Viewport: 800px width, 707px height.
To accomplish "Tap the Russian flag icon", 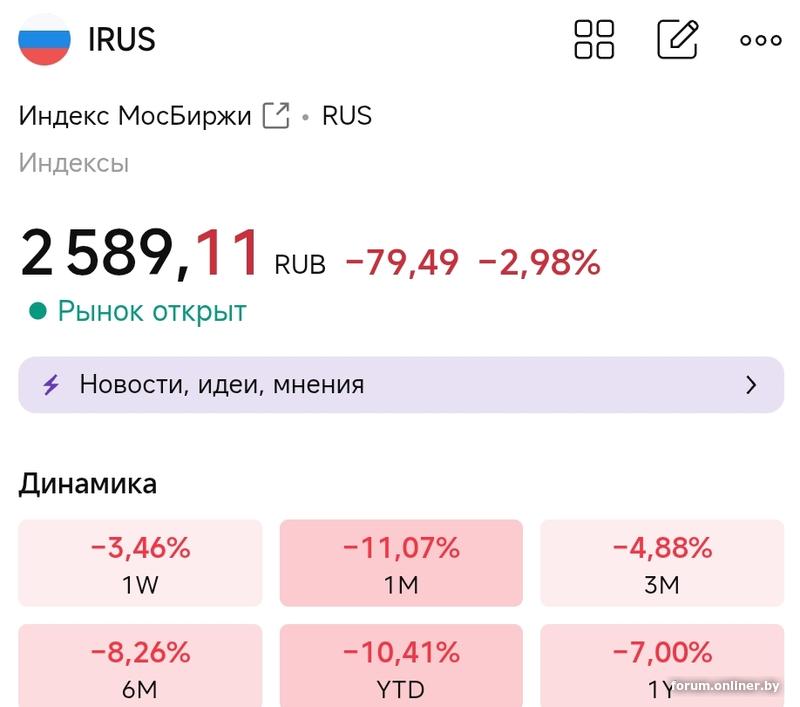I will coord(45,40).
